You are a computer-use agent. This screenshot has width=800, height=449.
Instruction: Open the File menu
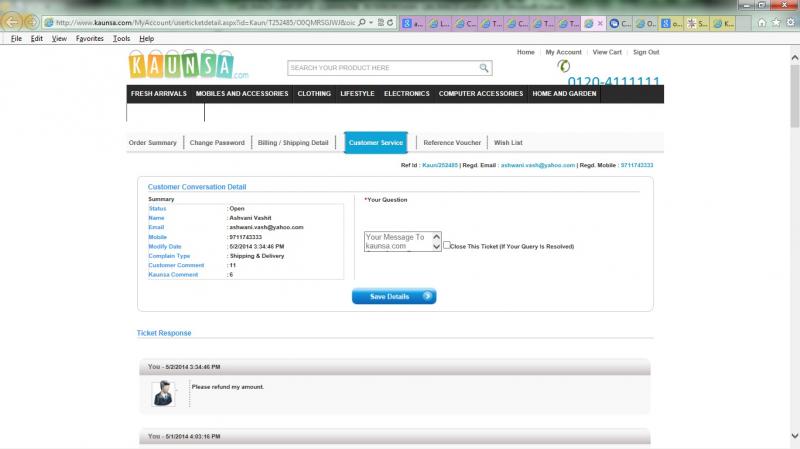pyautogui.click(x=16, y=38)
